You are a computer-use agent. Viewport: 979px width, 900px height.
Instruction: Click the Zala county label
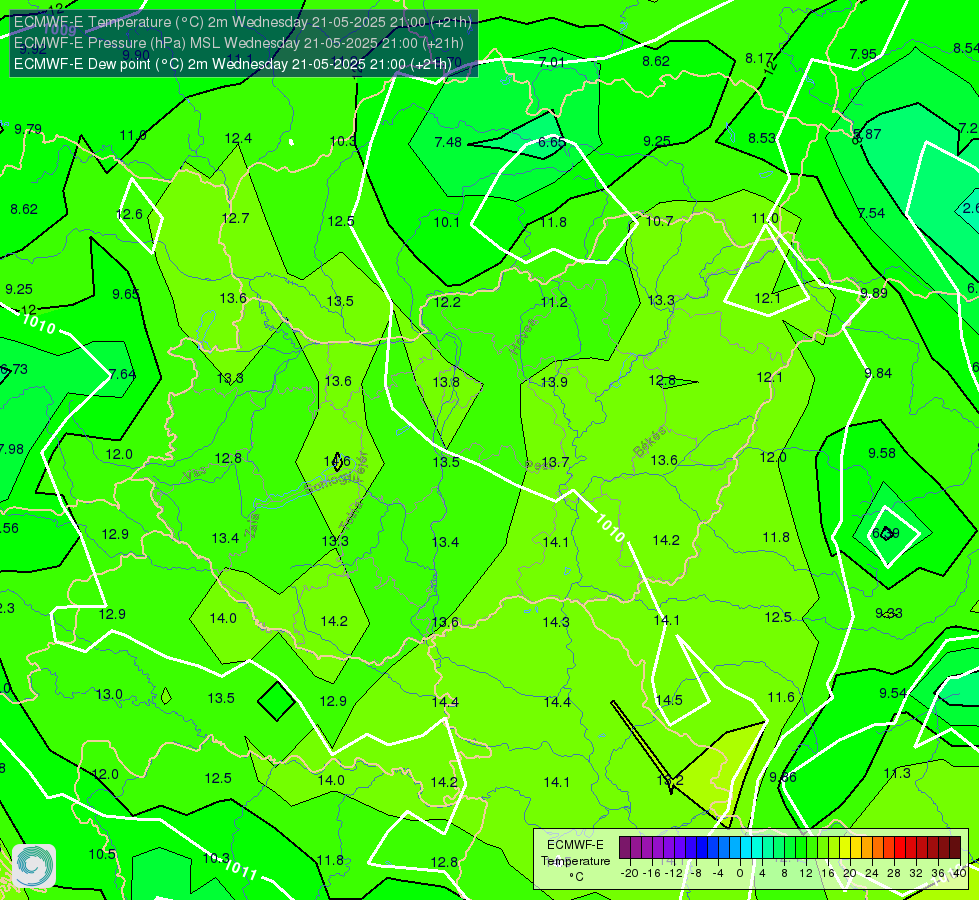[252, 527]
